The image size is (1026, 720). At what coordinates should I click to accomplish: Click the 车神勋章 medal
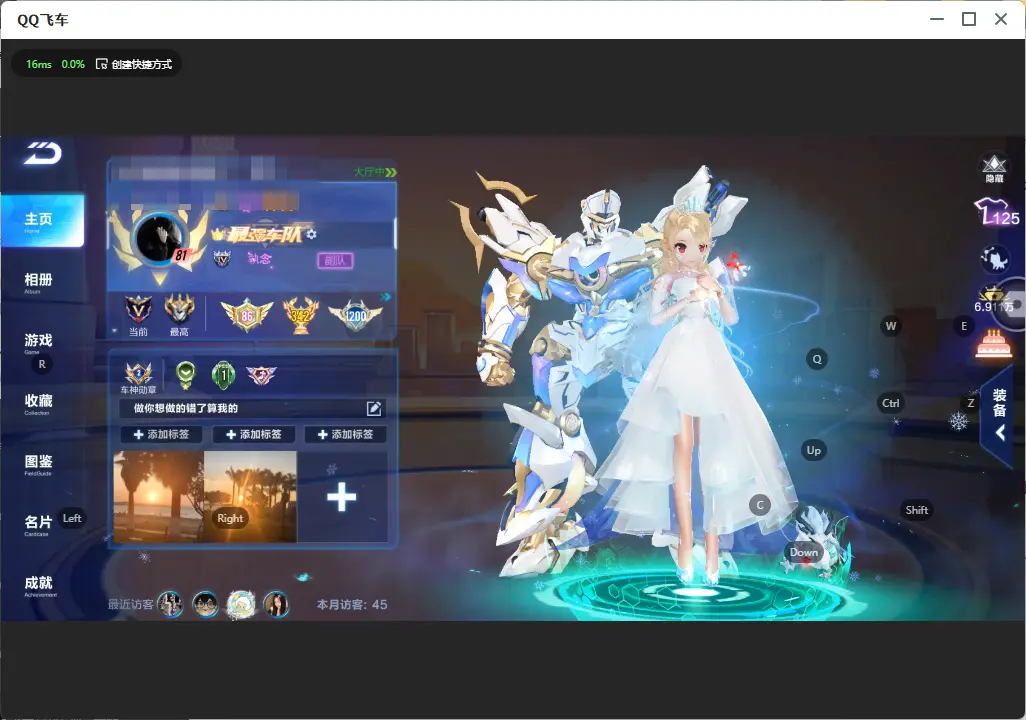pos(139,378)
